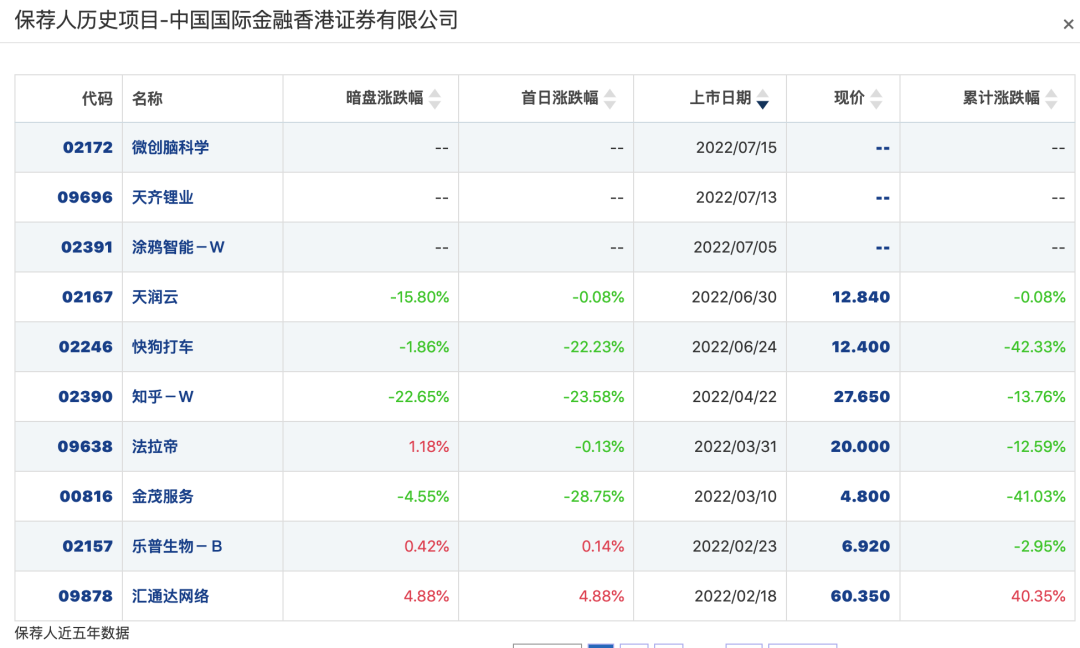Screen dimensions: 1080x648
Task: Select current price 12.400
Action: pos(861,347)
